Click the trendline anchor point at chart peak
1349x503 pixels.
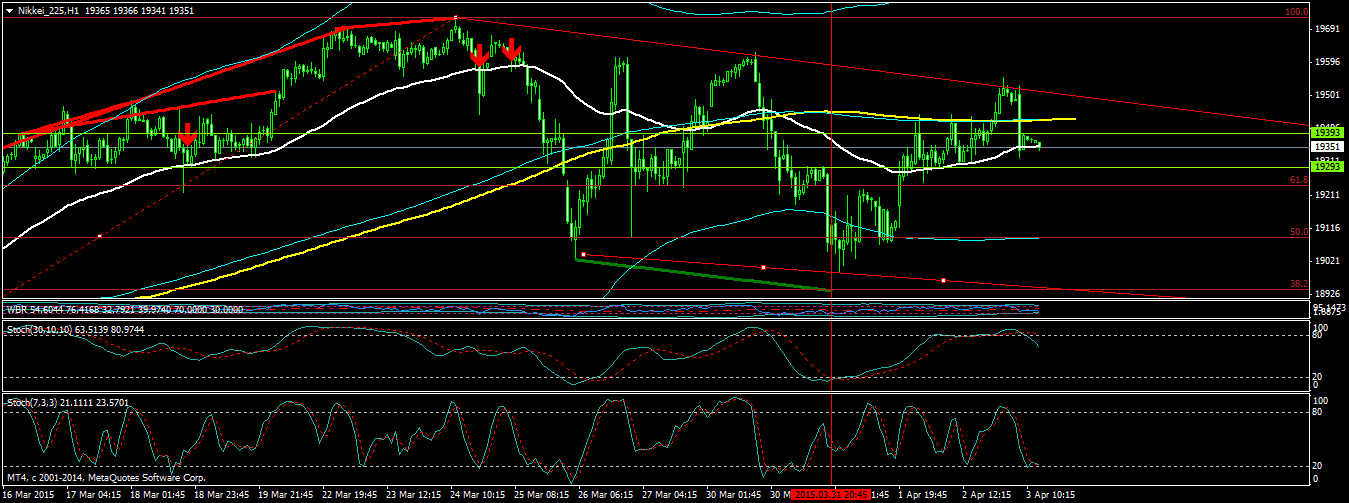(456, 18)
